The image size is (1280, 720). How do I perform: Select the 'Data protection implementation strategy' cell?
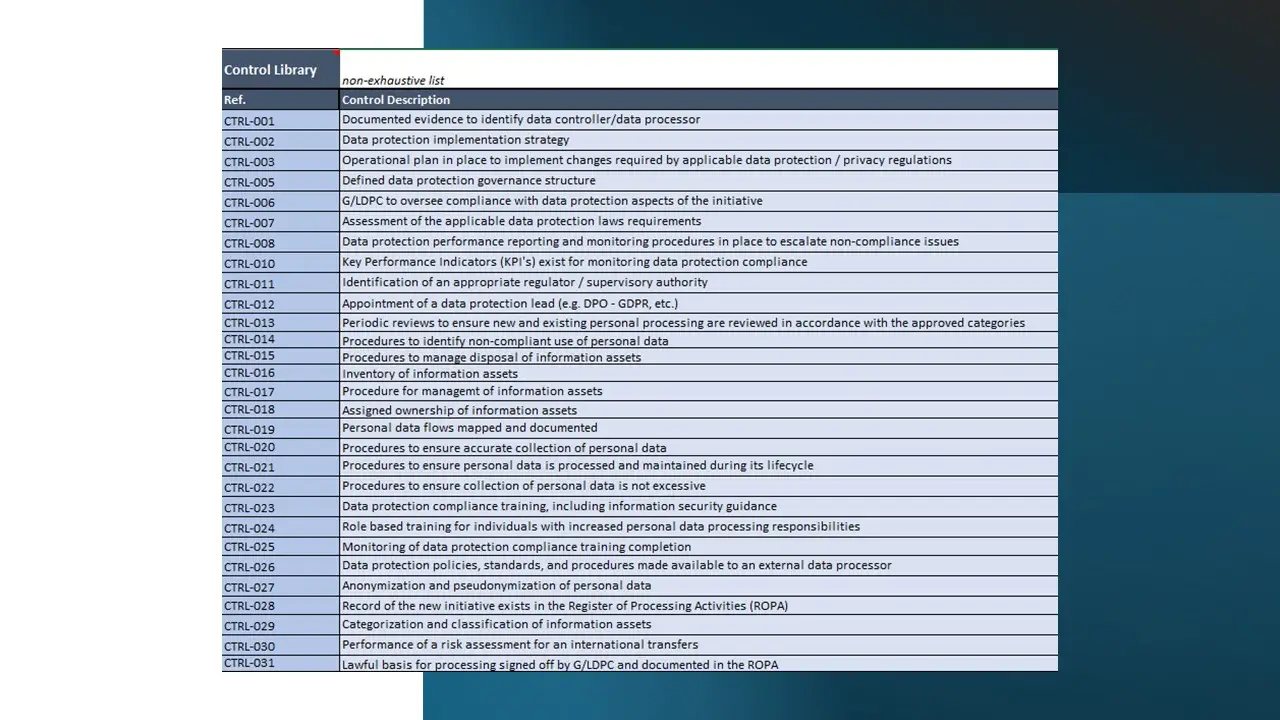pyautogui.click(x=456, y=140)
